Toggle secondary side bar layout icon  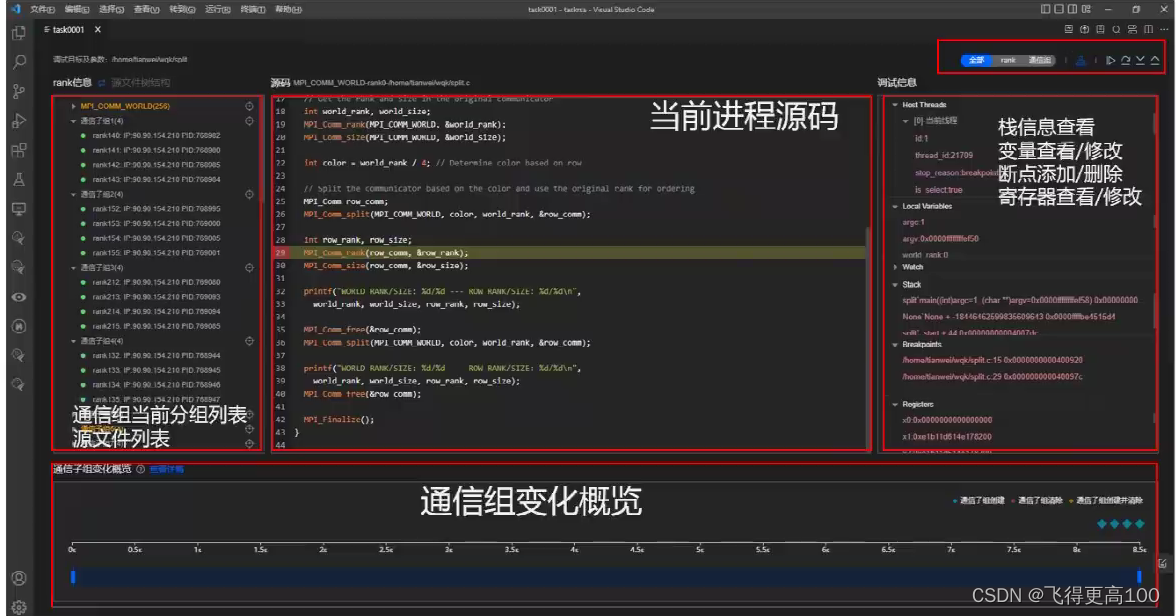1072,9
